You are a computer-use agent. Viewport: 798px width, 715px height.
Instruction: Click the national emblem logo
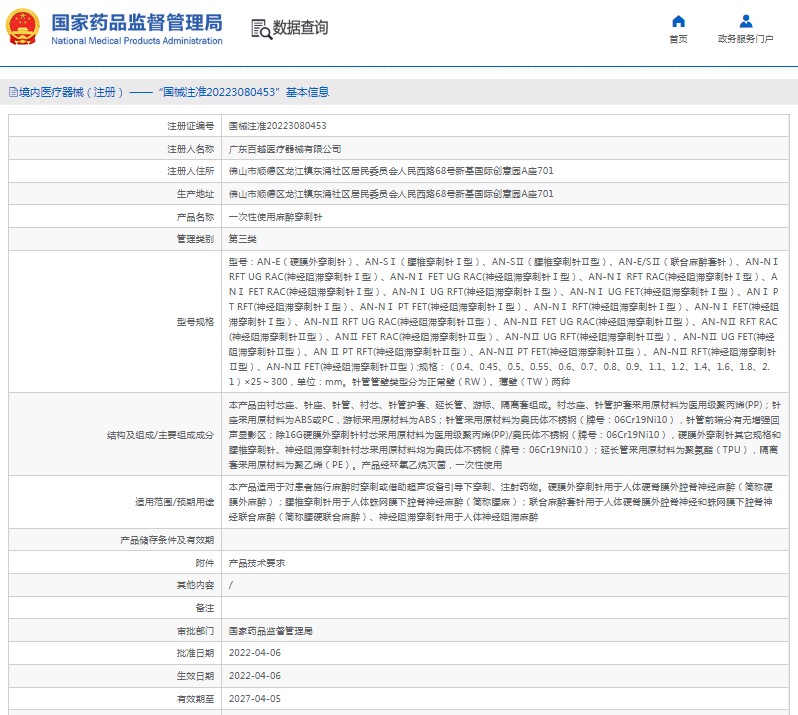tap(23, 27)
